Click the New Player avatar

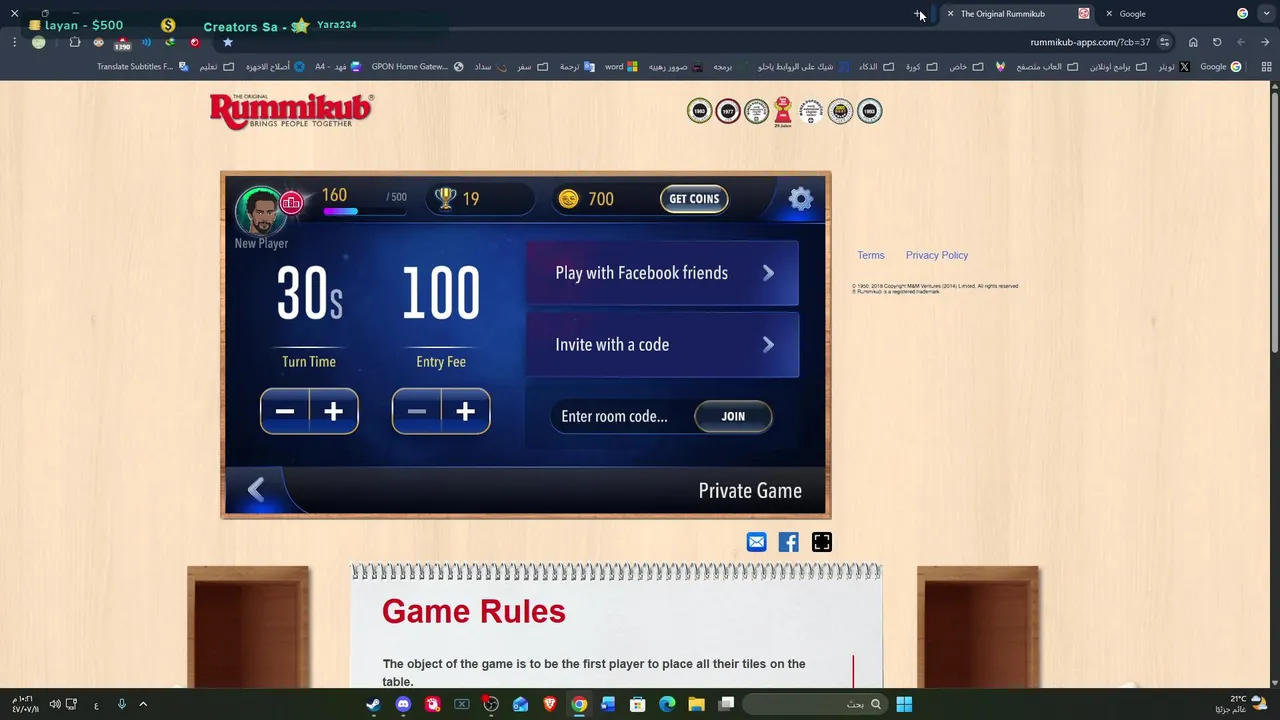pyautogui.click(x=260, y=210)
